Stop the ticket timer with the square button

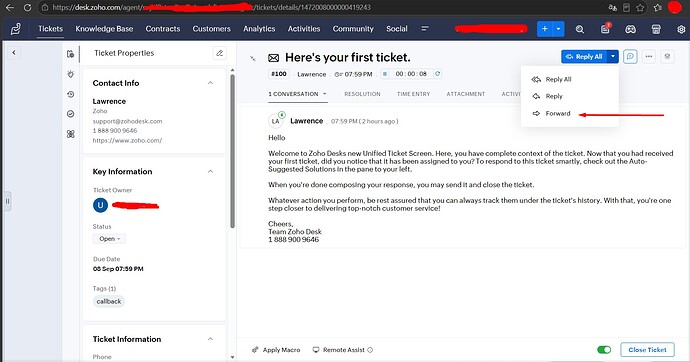tap(385, 74)
